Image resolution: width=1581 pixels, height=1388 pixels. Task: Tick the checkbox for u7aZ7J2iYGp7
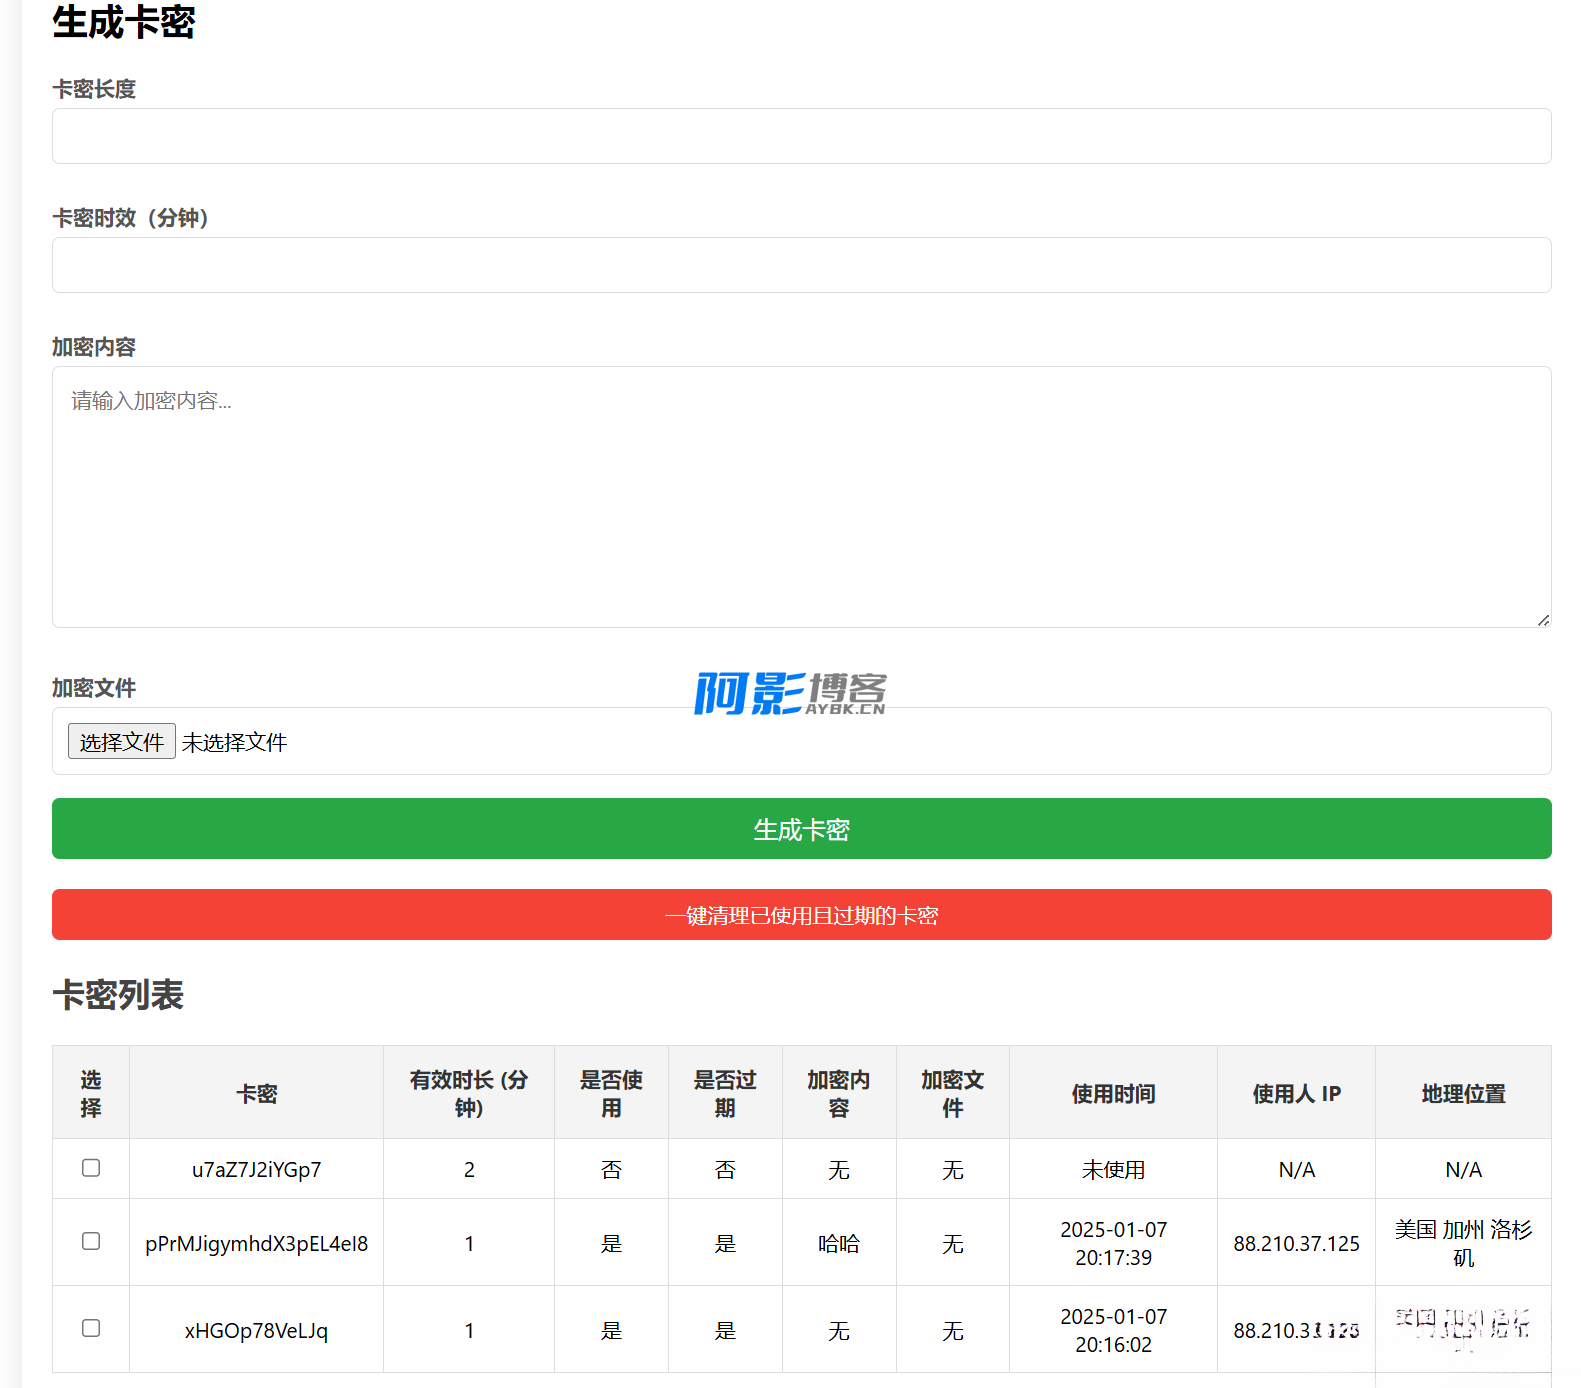91,1168
